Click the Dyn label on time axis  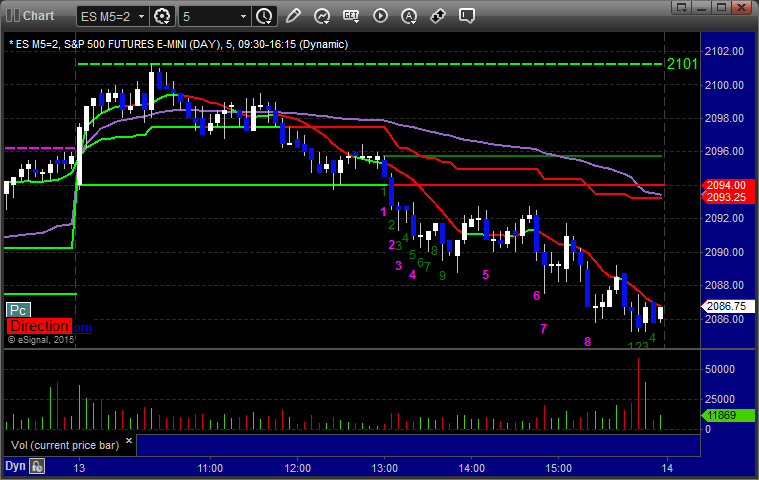pos(15,466)
